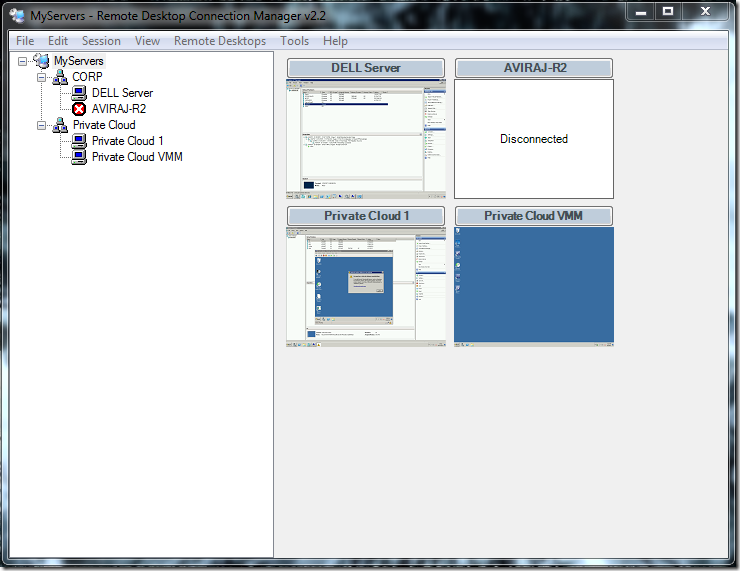Select Private Cloud VMM in the tree

click(x=137, y=157)
